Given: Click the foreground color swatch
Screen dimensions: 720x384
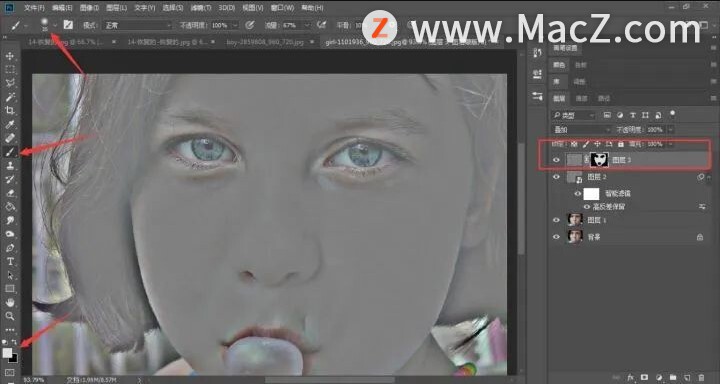Looking at the screenshot, I should point(7,353).
